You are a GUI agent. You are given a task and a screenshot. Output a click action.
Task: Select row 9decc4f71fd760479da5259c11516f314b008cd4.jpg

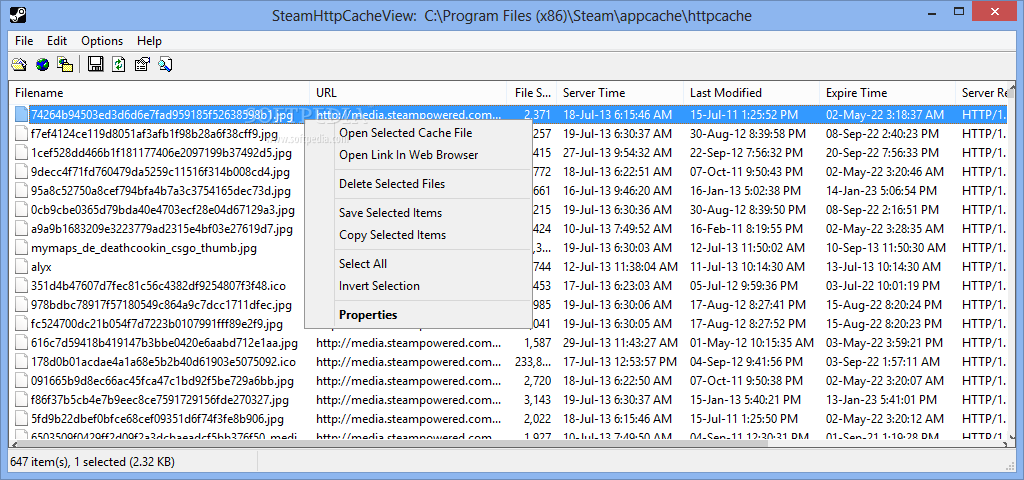click(507, 172)
